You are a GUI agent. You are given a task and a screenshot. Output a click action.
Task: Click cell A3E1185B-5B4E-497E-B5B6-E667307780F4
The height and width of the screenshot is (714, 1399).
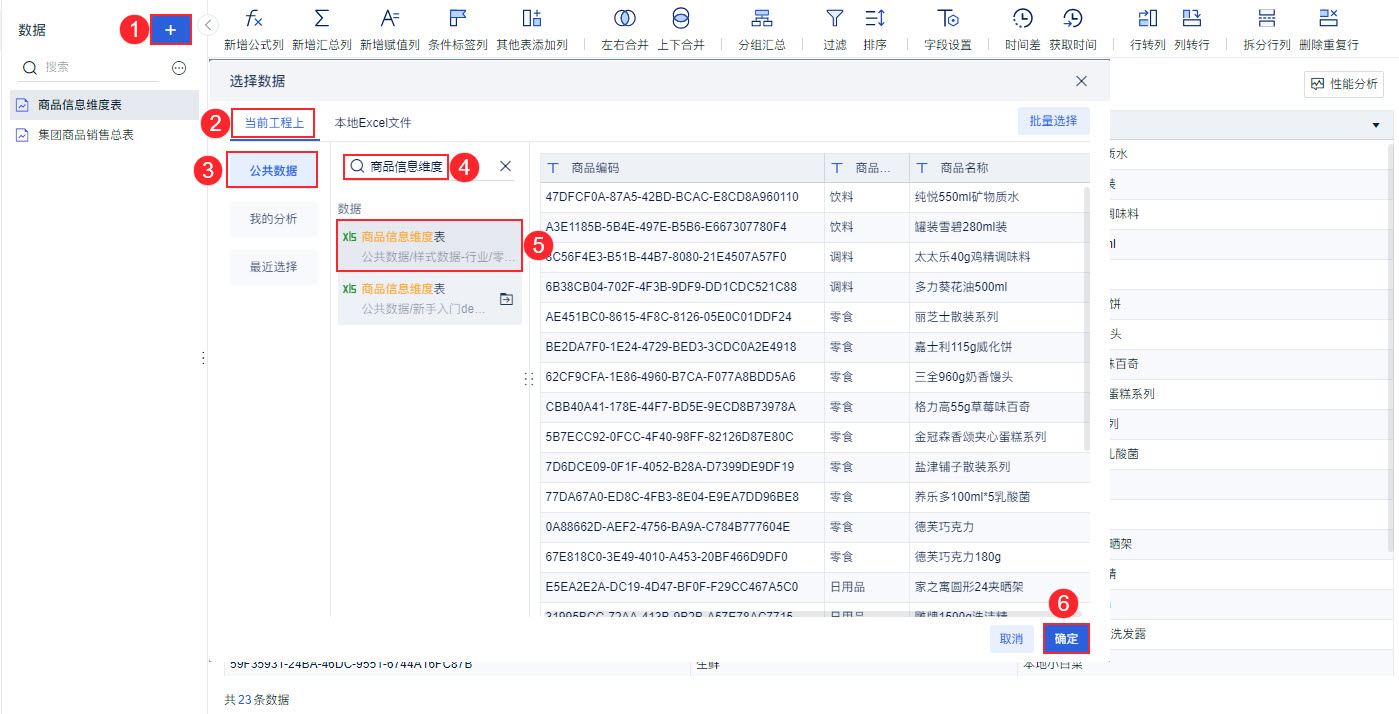[x=682, y=227]
